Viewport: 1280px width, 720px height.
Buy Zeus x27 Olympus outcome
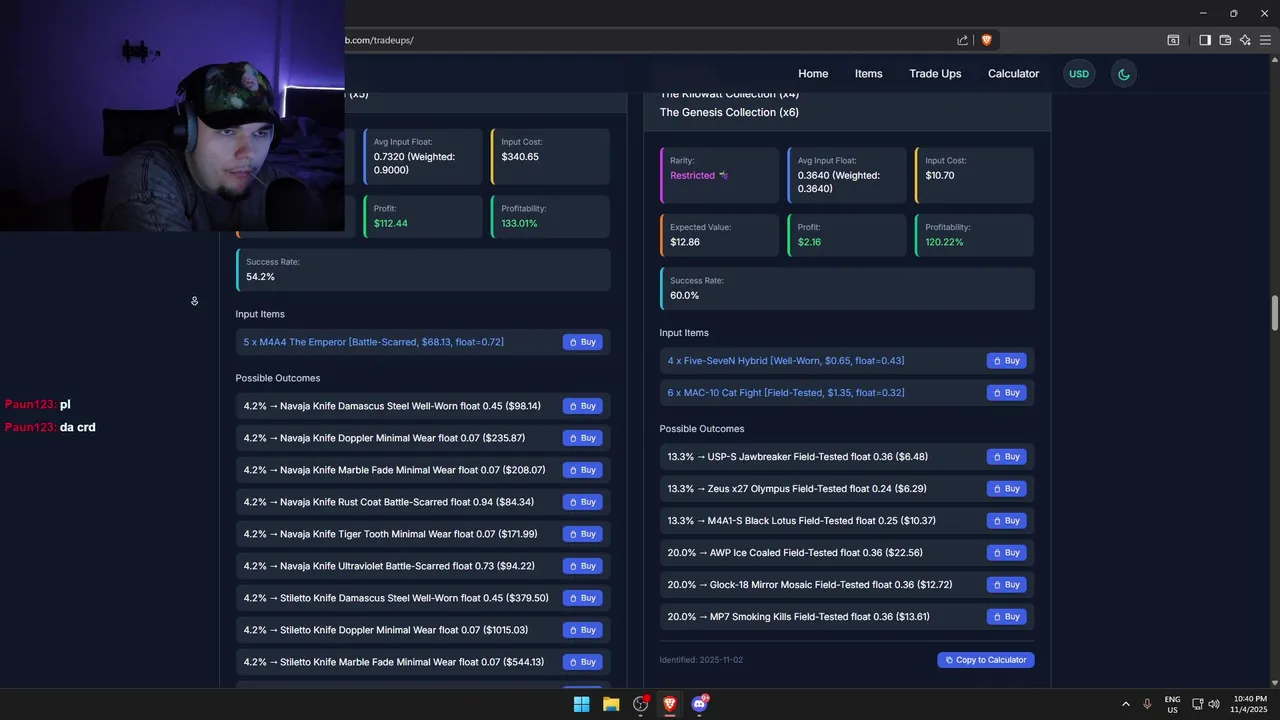[x=1007, y=489]
